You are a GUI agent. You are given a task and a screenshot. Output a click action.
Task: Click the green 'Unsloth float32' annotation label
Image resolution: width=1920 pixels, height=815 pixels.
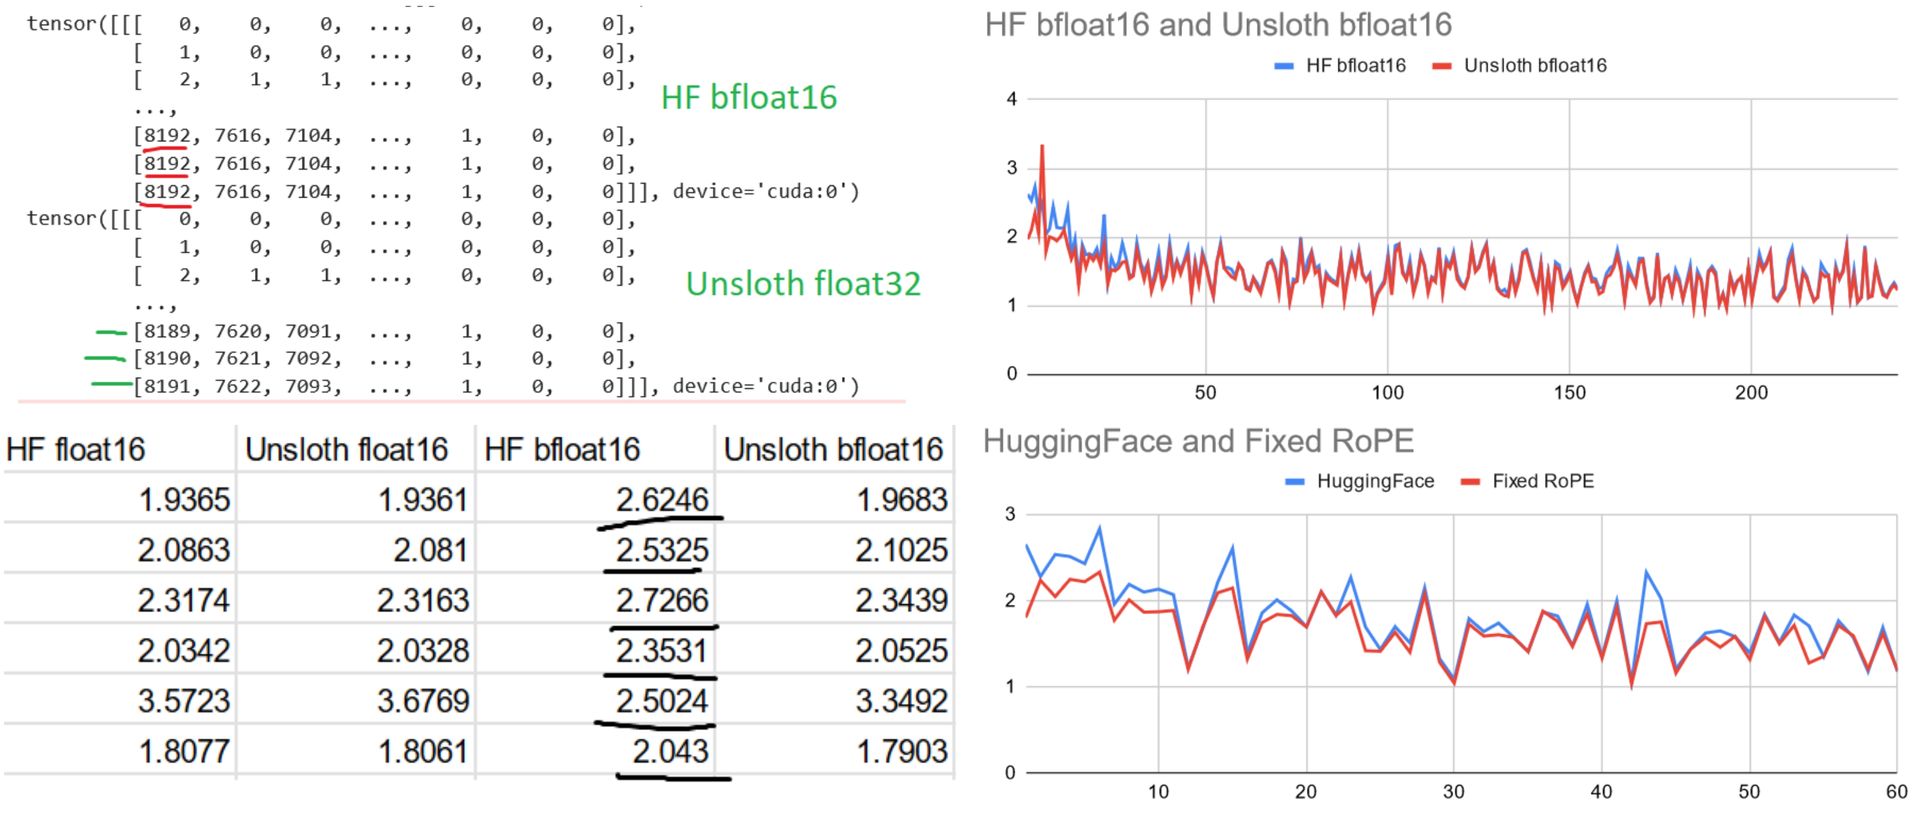(x=803, y=284)
